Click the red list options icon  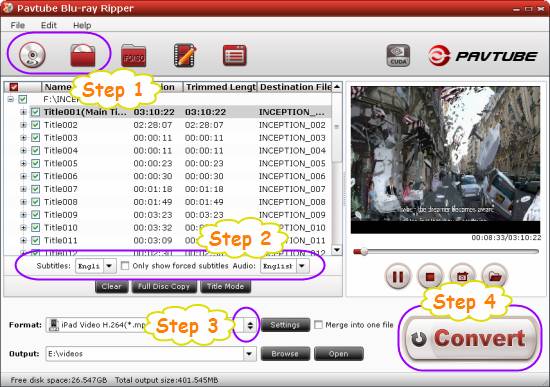235,55
